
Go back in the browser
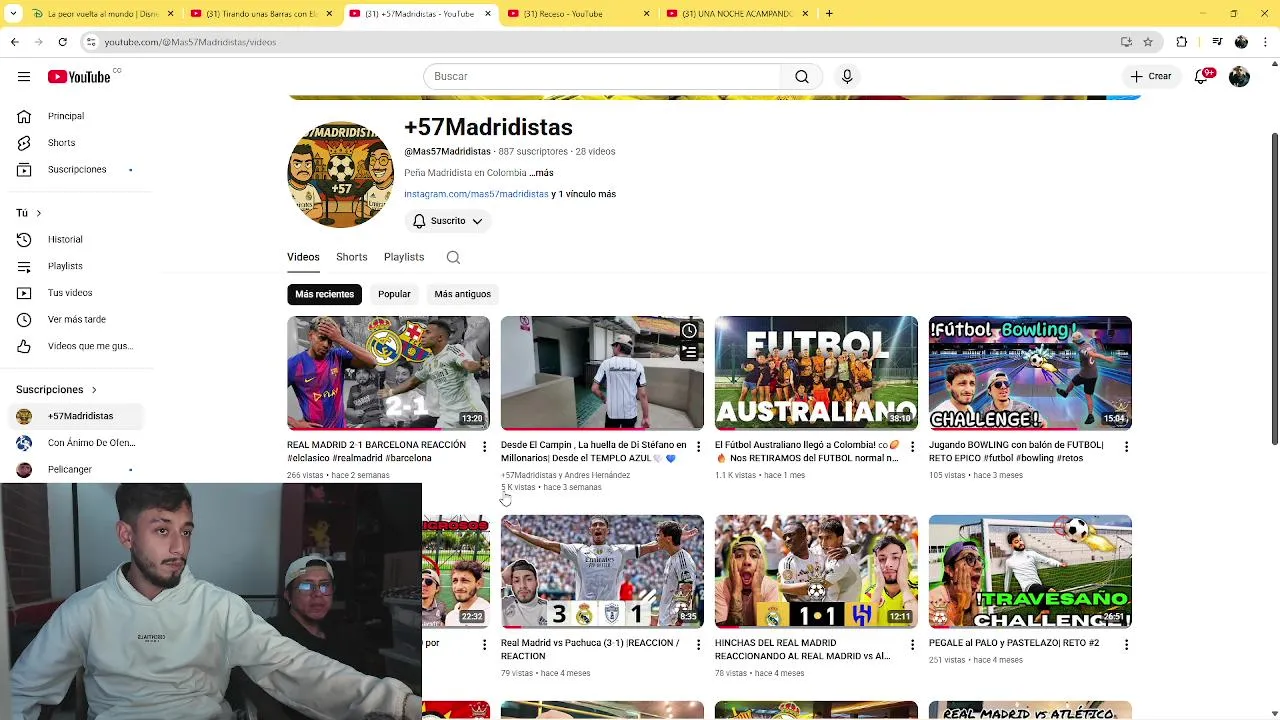(x=14, y=42)
